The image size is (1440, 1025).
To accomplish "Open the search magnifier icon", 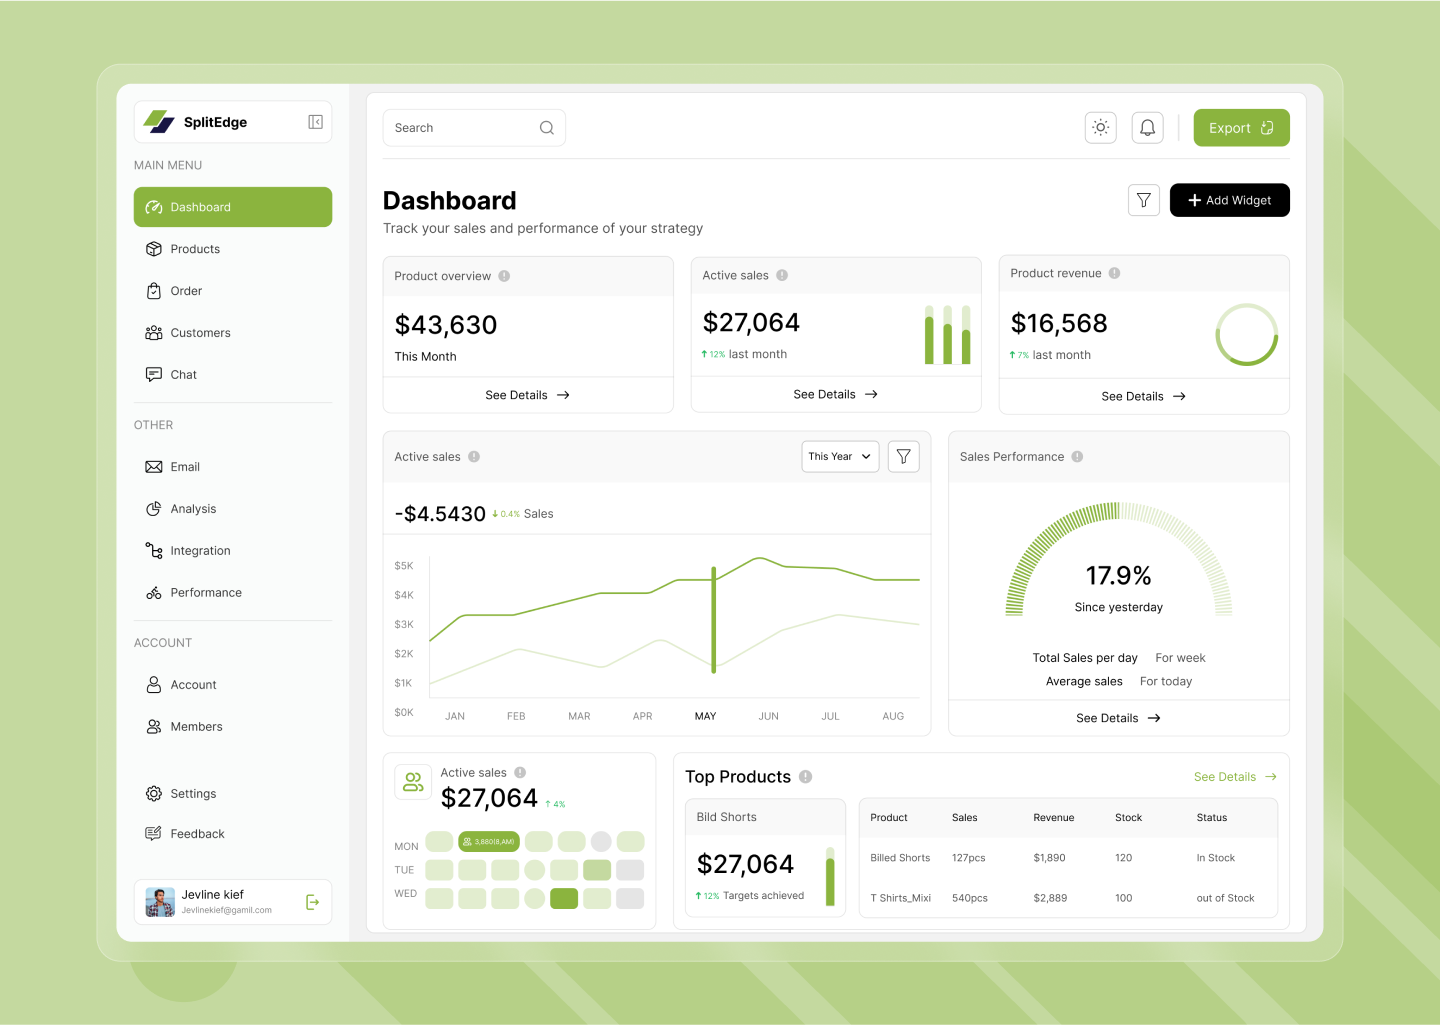I will click(546, 127).
